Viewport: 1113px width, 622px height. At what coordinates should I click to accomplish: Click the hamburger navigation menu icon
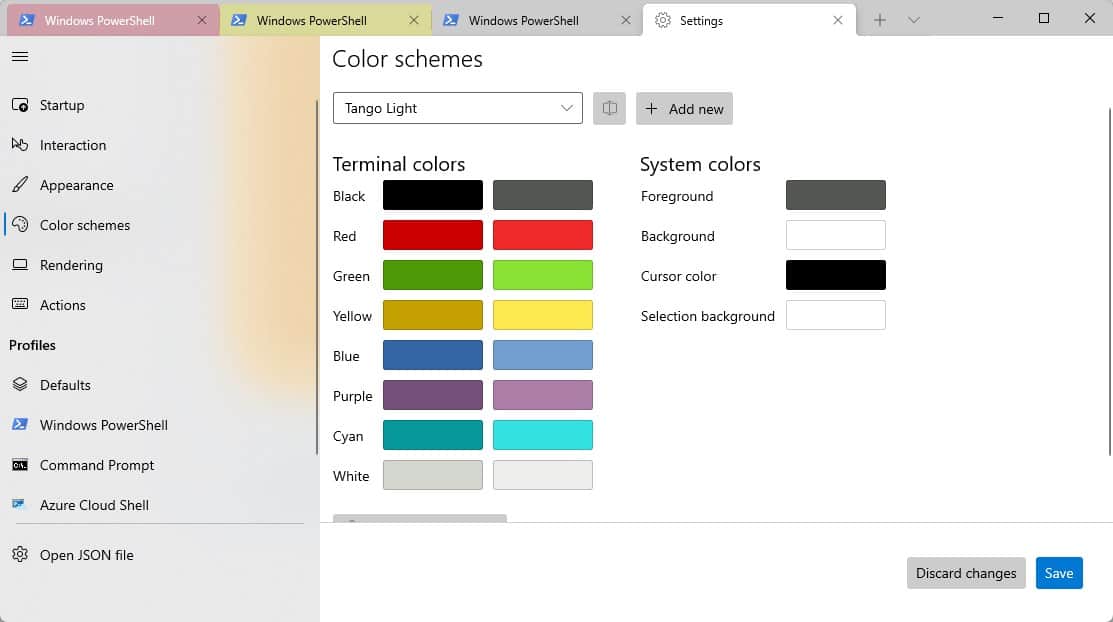point(20,57)
